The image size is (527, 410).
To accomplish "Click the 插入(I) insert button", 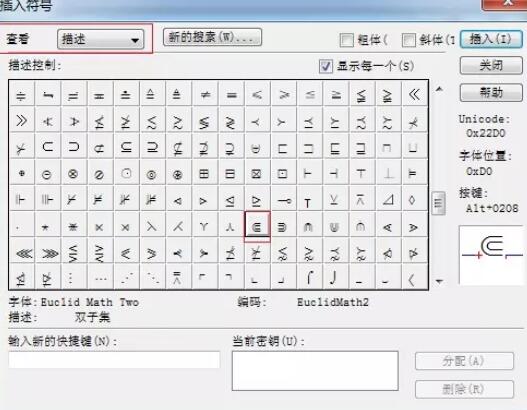I will click(491, 39).
